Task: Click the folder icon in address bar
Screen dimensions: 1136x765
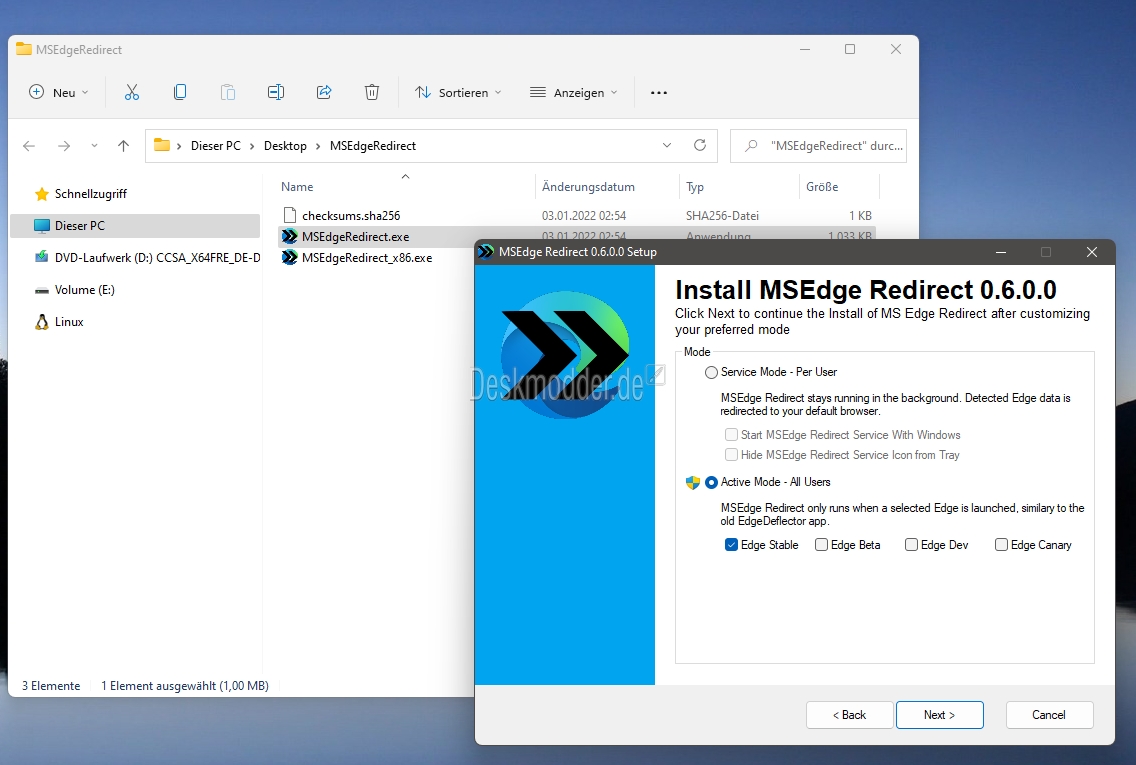Action: point(162,145)
